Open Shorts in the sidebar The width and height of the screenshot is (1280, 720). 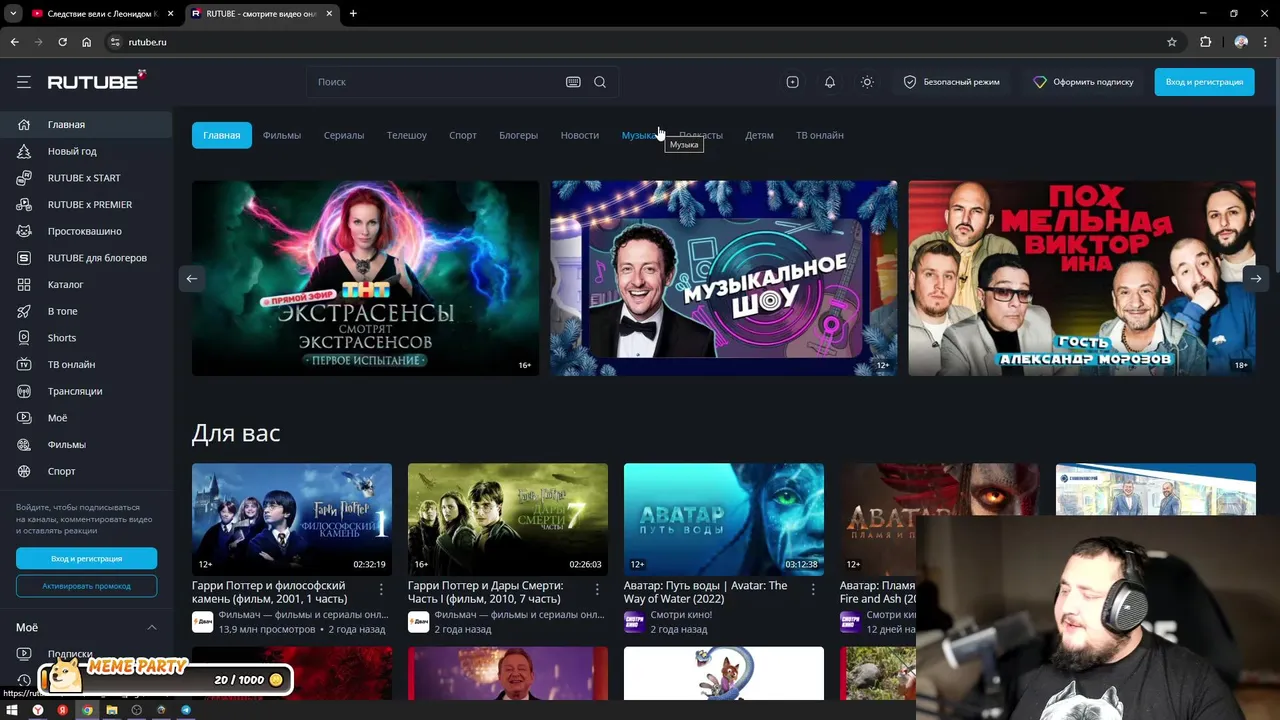coord(86,338)
